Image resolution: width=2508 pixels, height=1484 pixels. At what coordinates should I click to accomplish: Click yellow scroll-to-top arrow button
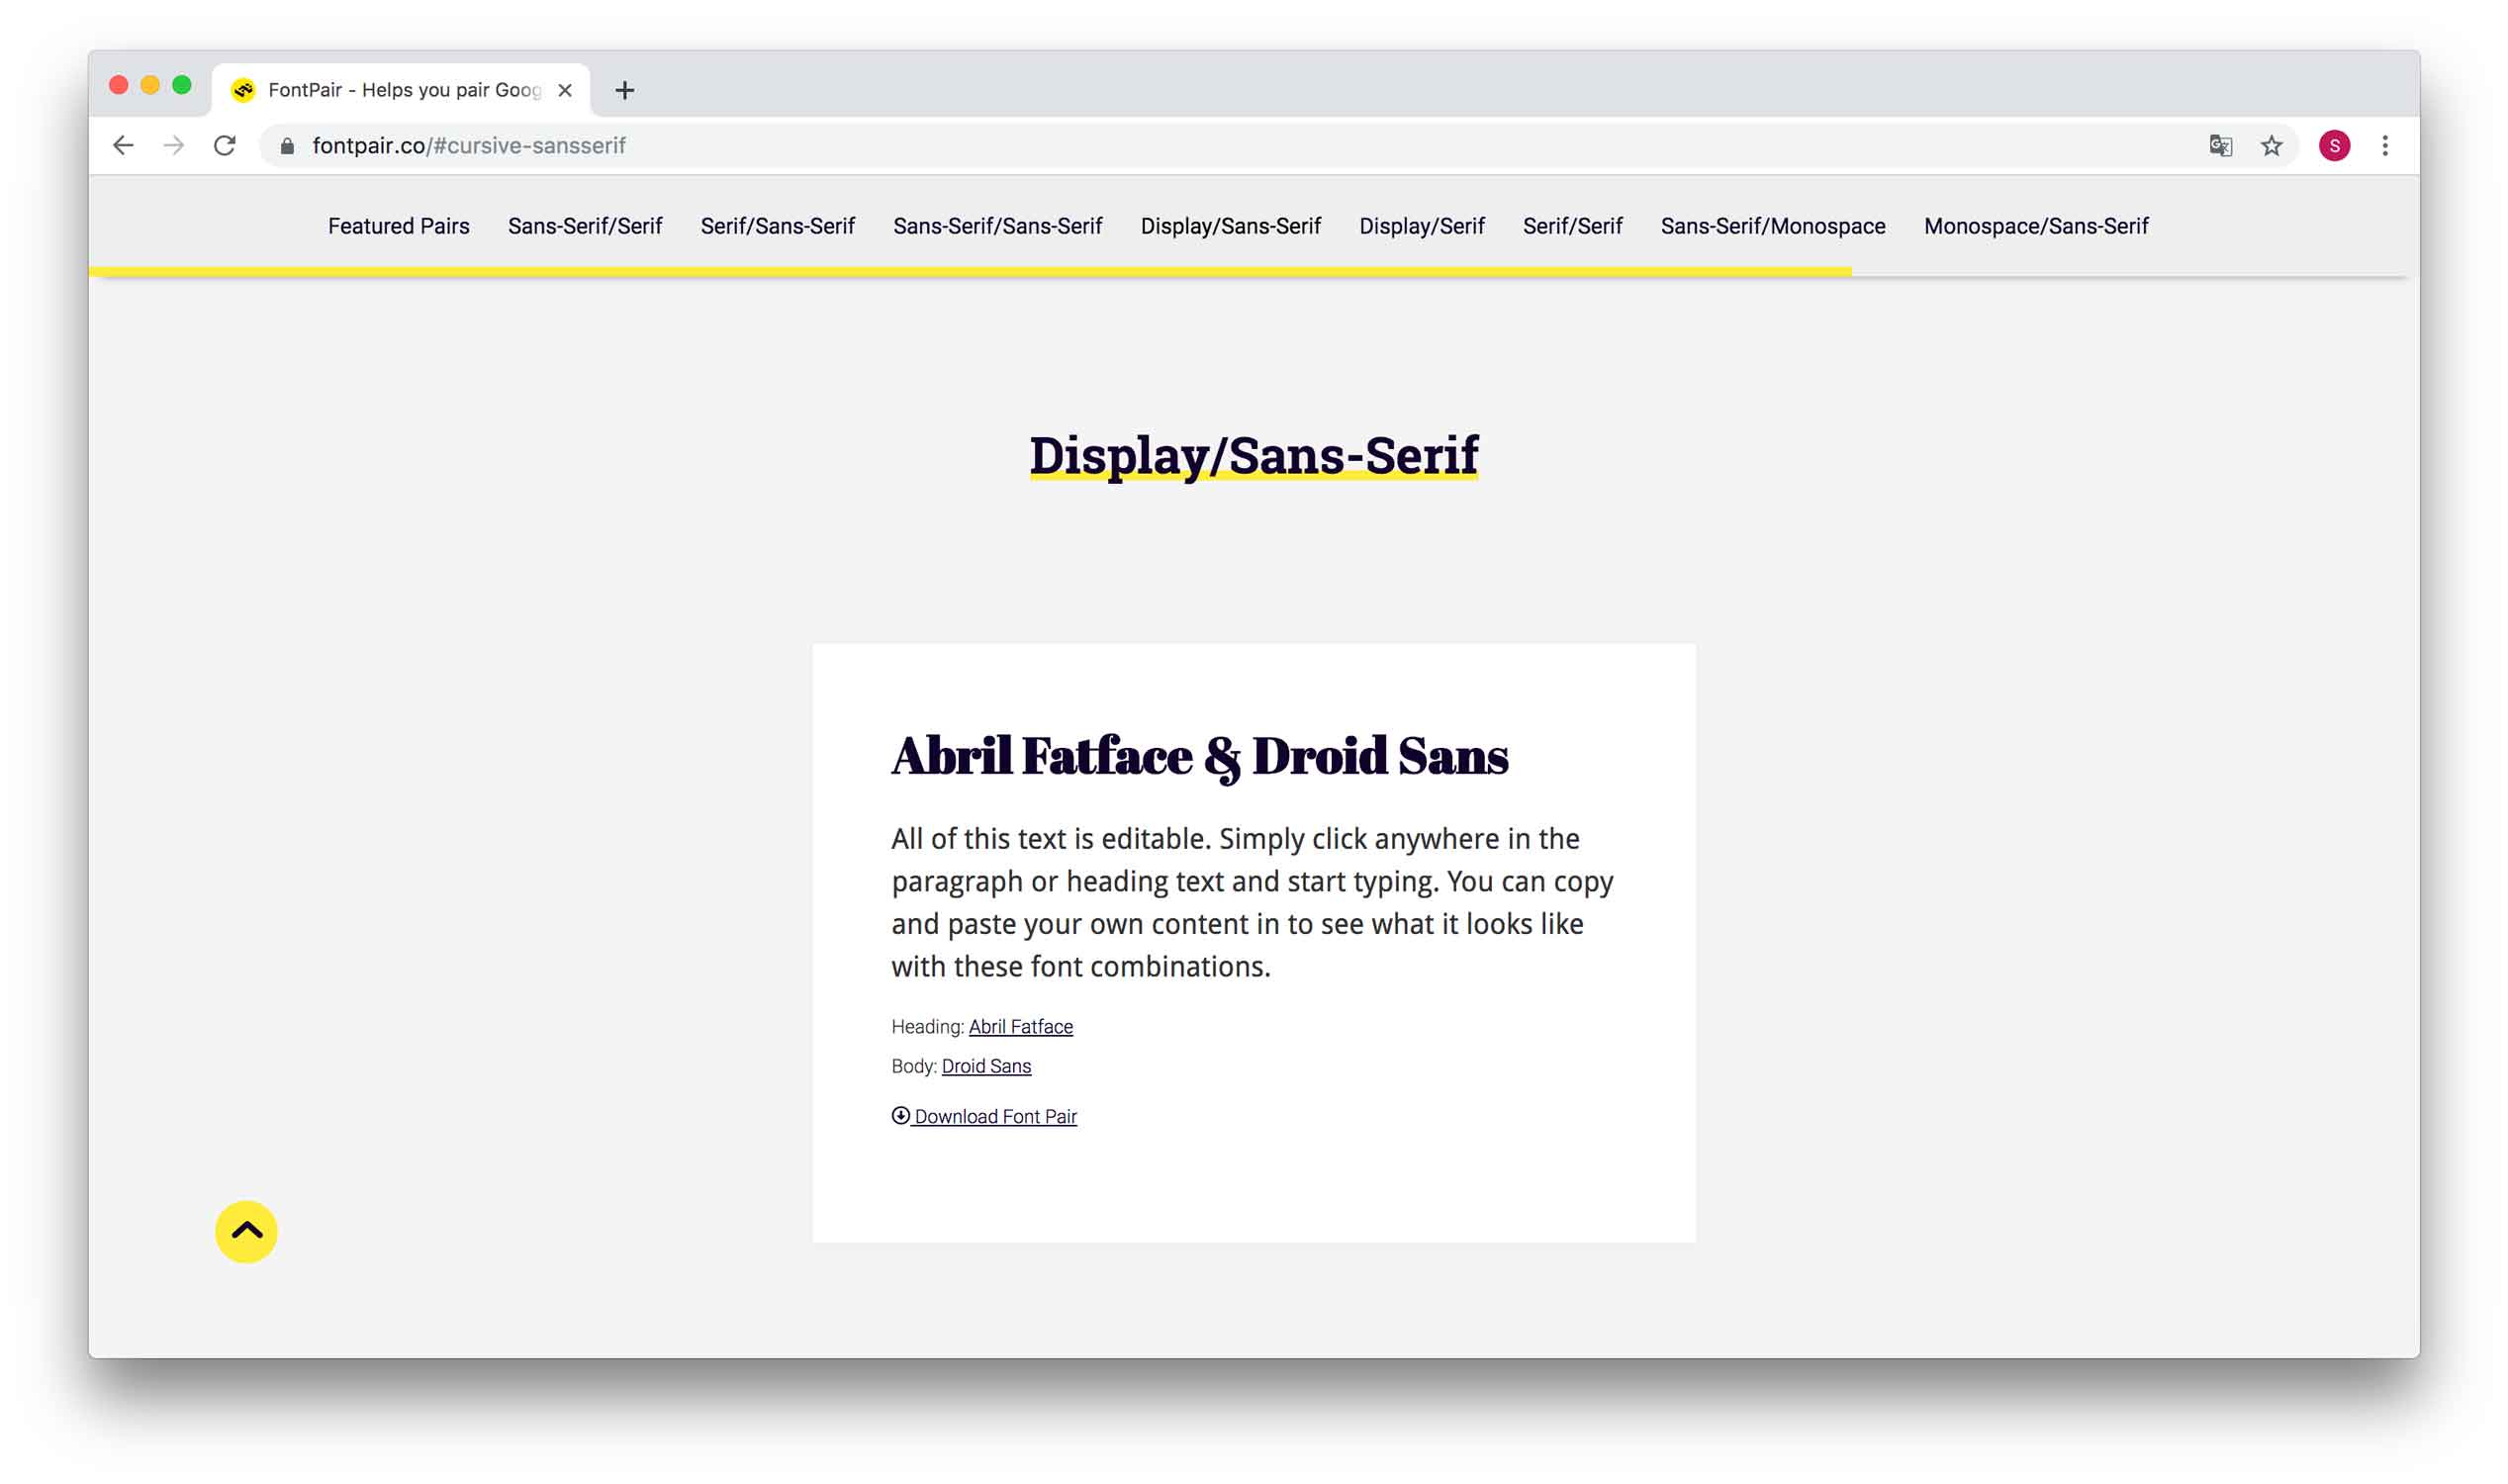click(246, 1231)
